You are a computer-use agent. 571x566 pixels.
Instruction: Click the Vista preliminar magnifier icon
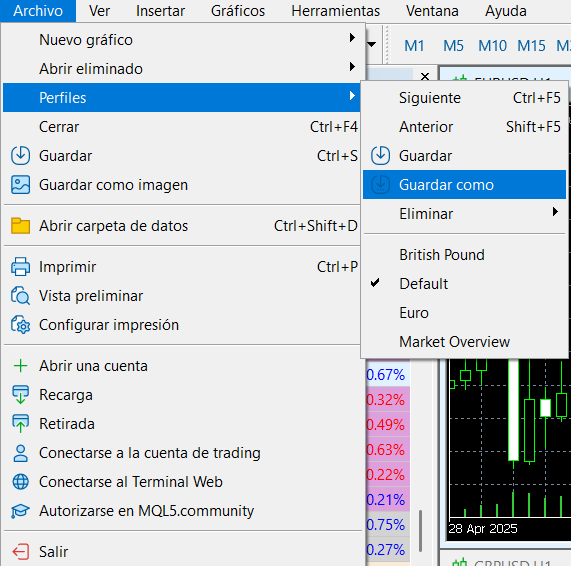click(20, 296)
